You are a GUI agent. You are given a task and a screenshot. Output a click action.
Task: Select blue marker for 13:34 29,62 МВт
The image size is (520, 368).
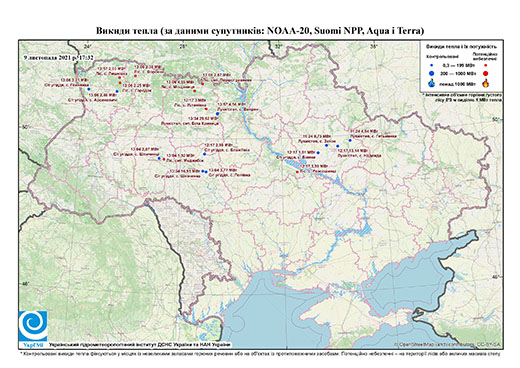[217, 114]
